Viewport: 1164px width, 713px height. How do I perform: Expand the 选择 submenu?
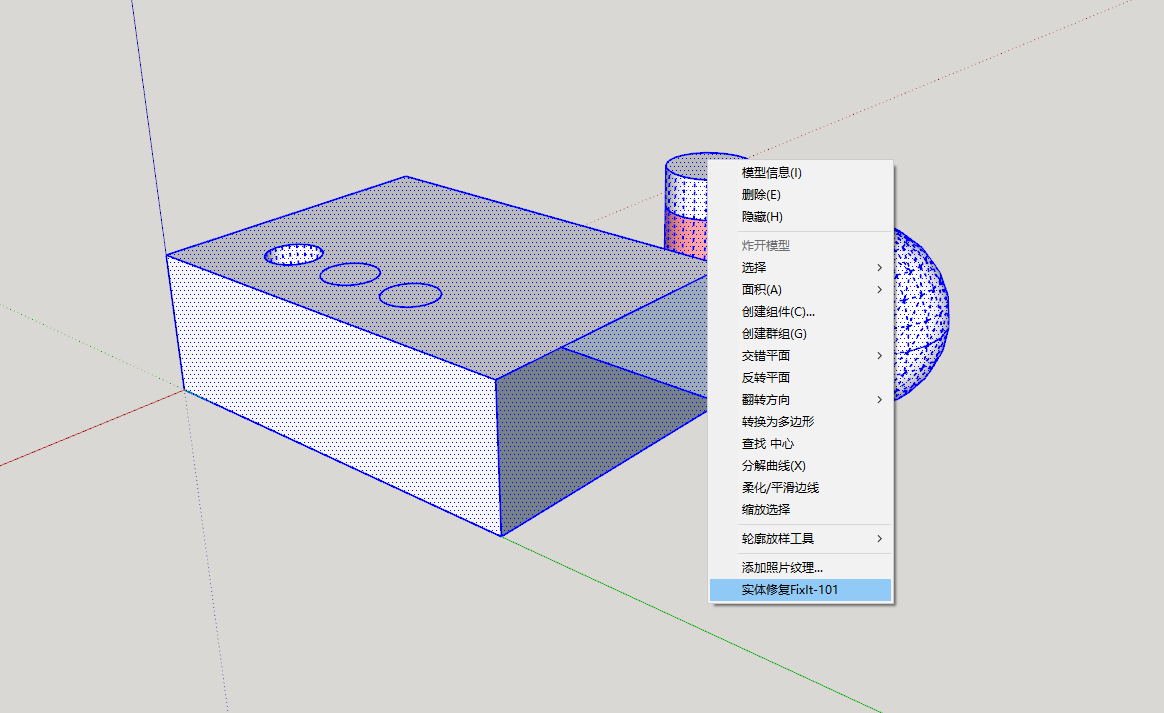click(879, 267)
